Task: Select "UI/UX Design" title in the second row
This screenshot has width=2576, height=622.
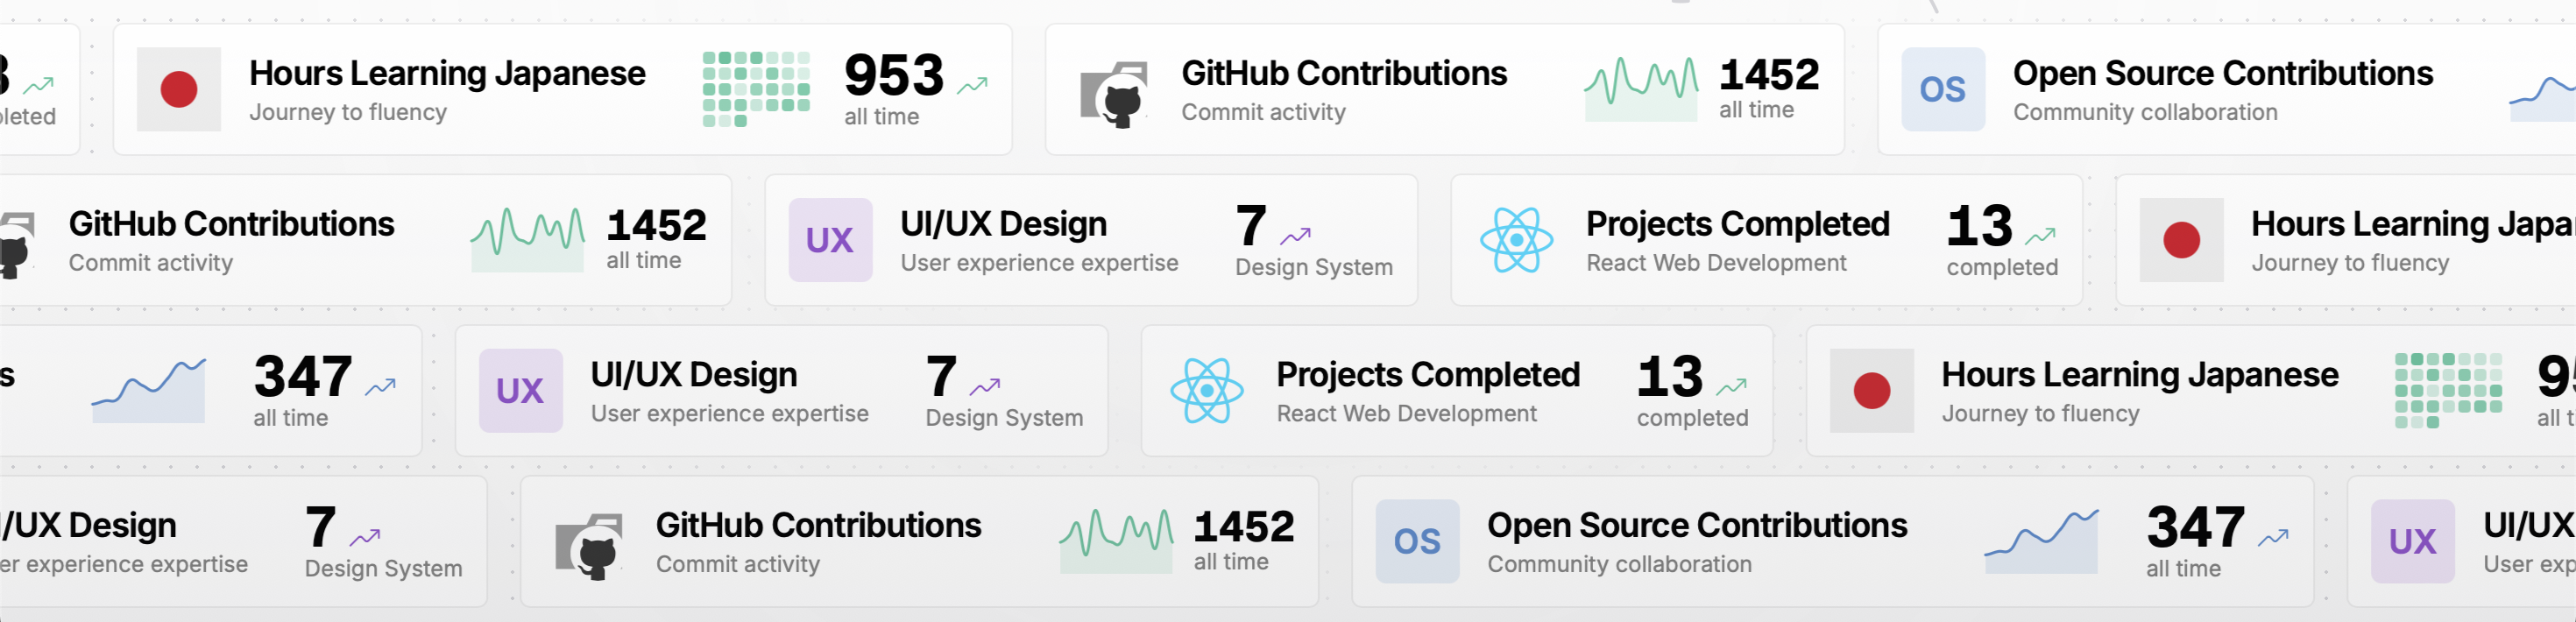Action: 1003,224
